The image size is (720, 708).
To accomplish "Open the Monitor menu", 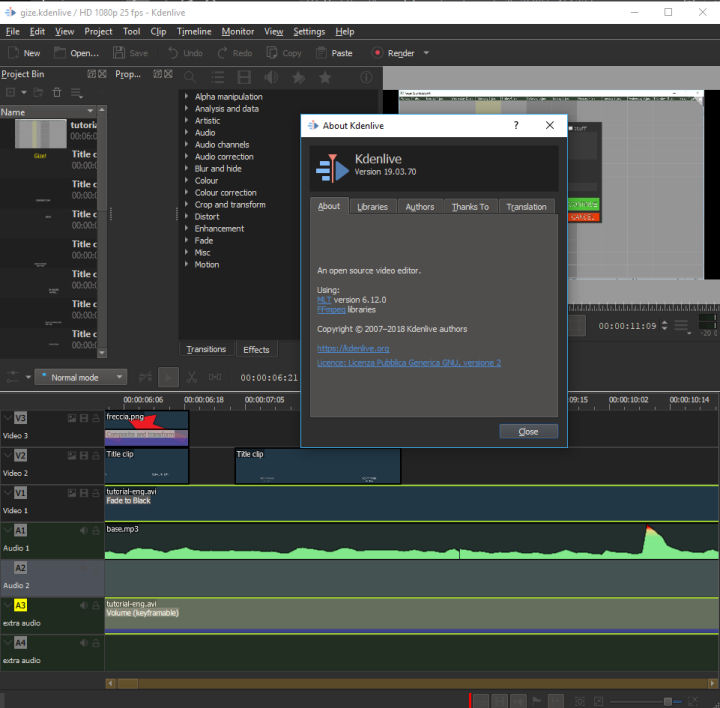I will tap(237, 31).
